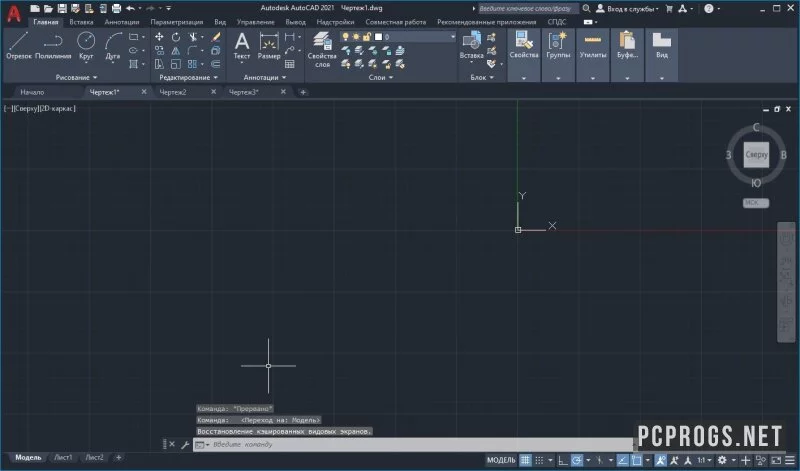Toggle the layer lock padlock icon

[x=366, y=37]
